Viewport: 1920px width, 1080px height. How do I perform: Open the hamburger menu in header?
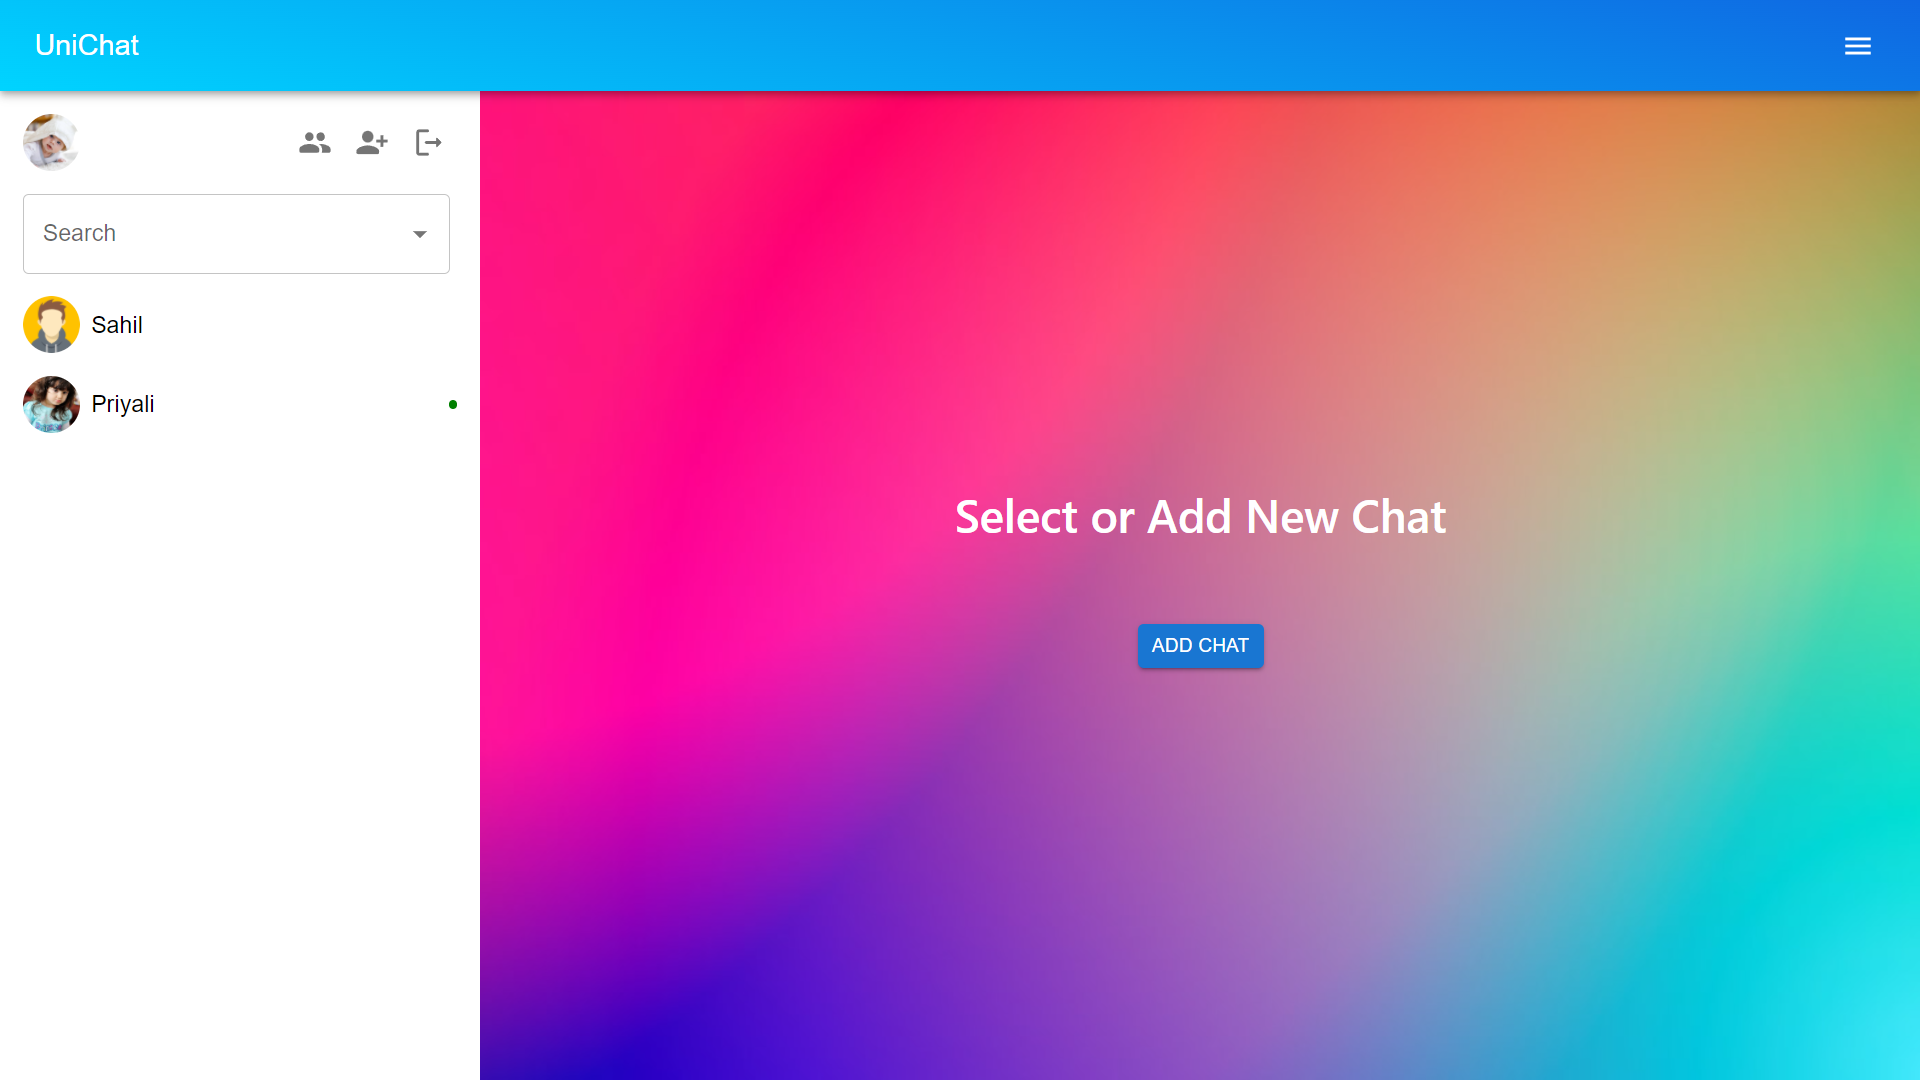(1857, 46)
